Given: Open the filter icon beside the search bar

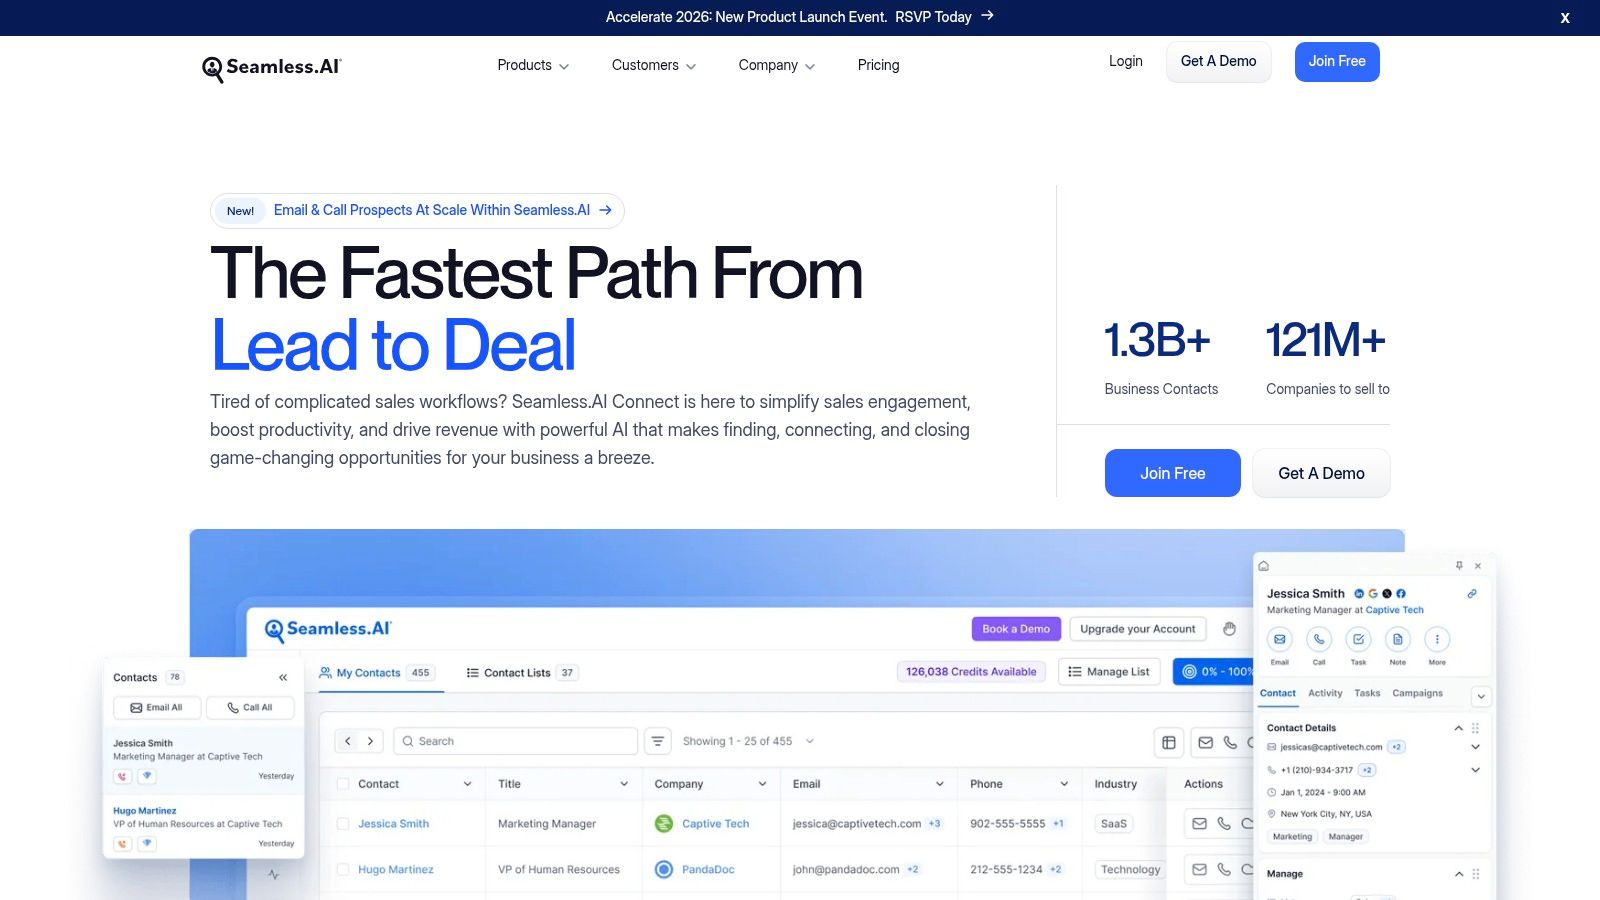Looking at the screenshot, I should pos(657,741).
